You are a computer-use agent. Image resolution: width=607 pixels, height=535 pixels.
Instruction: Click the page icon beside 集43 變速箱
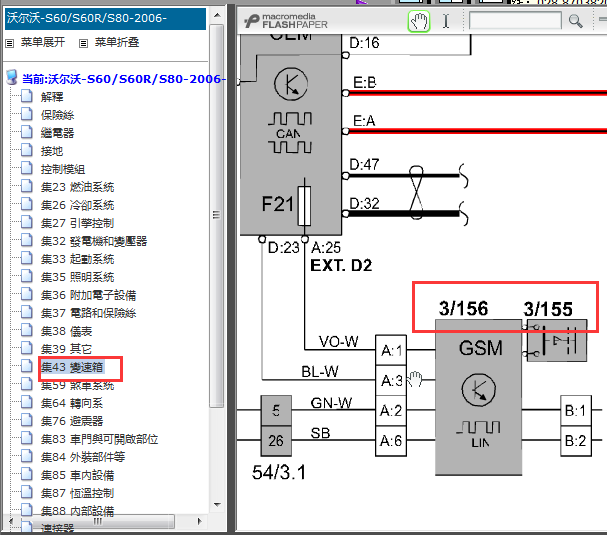click(x=27, y=366)
